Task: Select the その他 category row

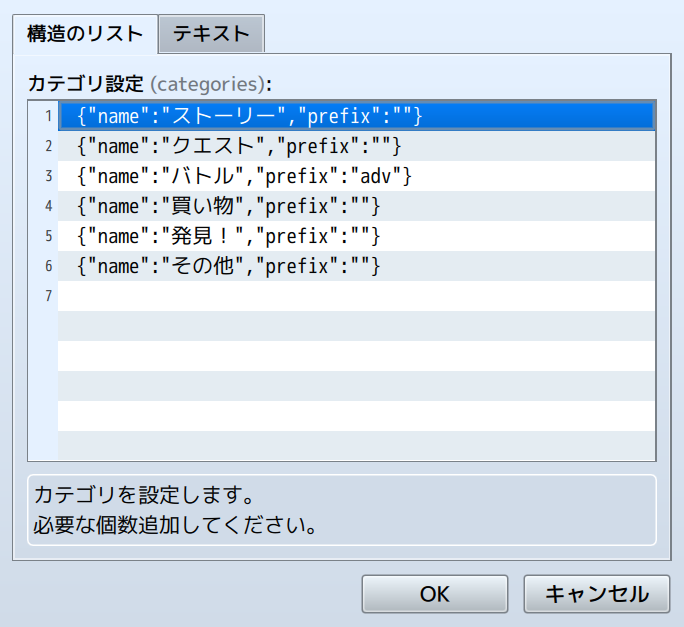Action: 228,267
